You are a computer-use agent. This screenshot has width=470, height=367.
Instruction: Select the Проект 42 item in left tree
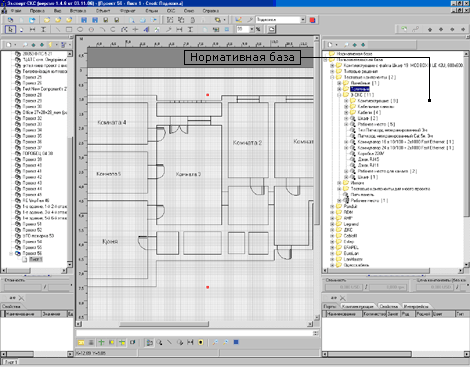(x=32, y=177)
